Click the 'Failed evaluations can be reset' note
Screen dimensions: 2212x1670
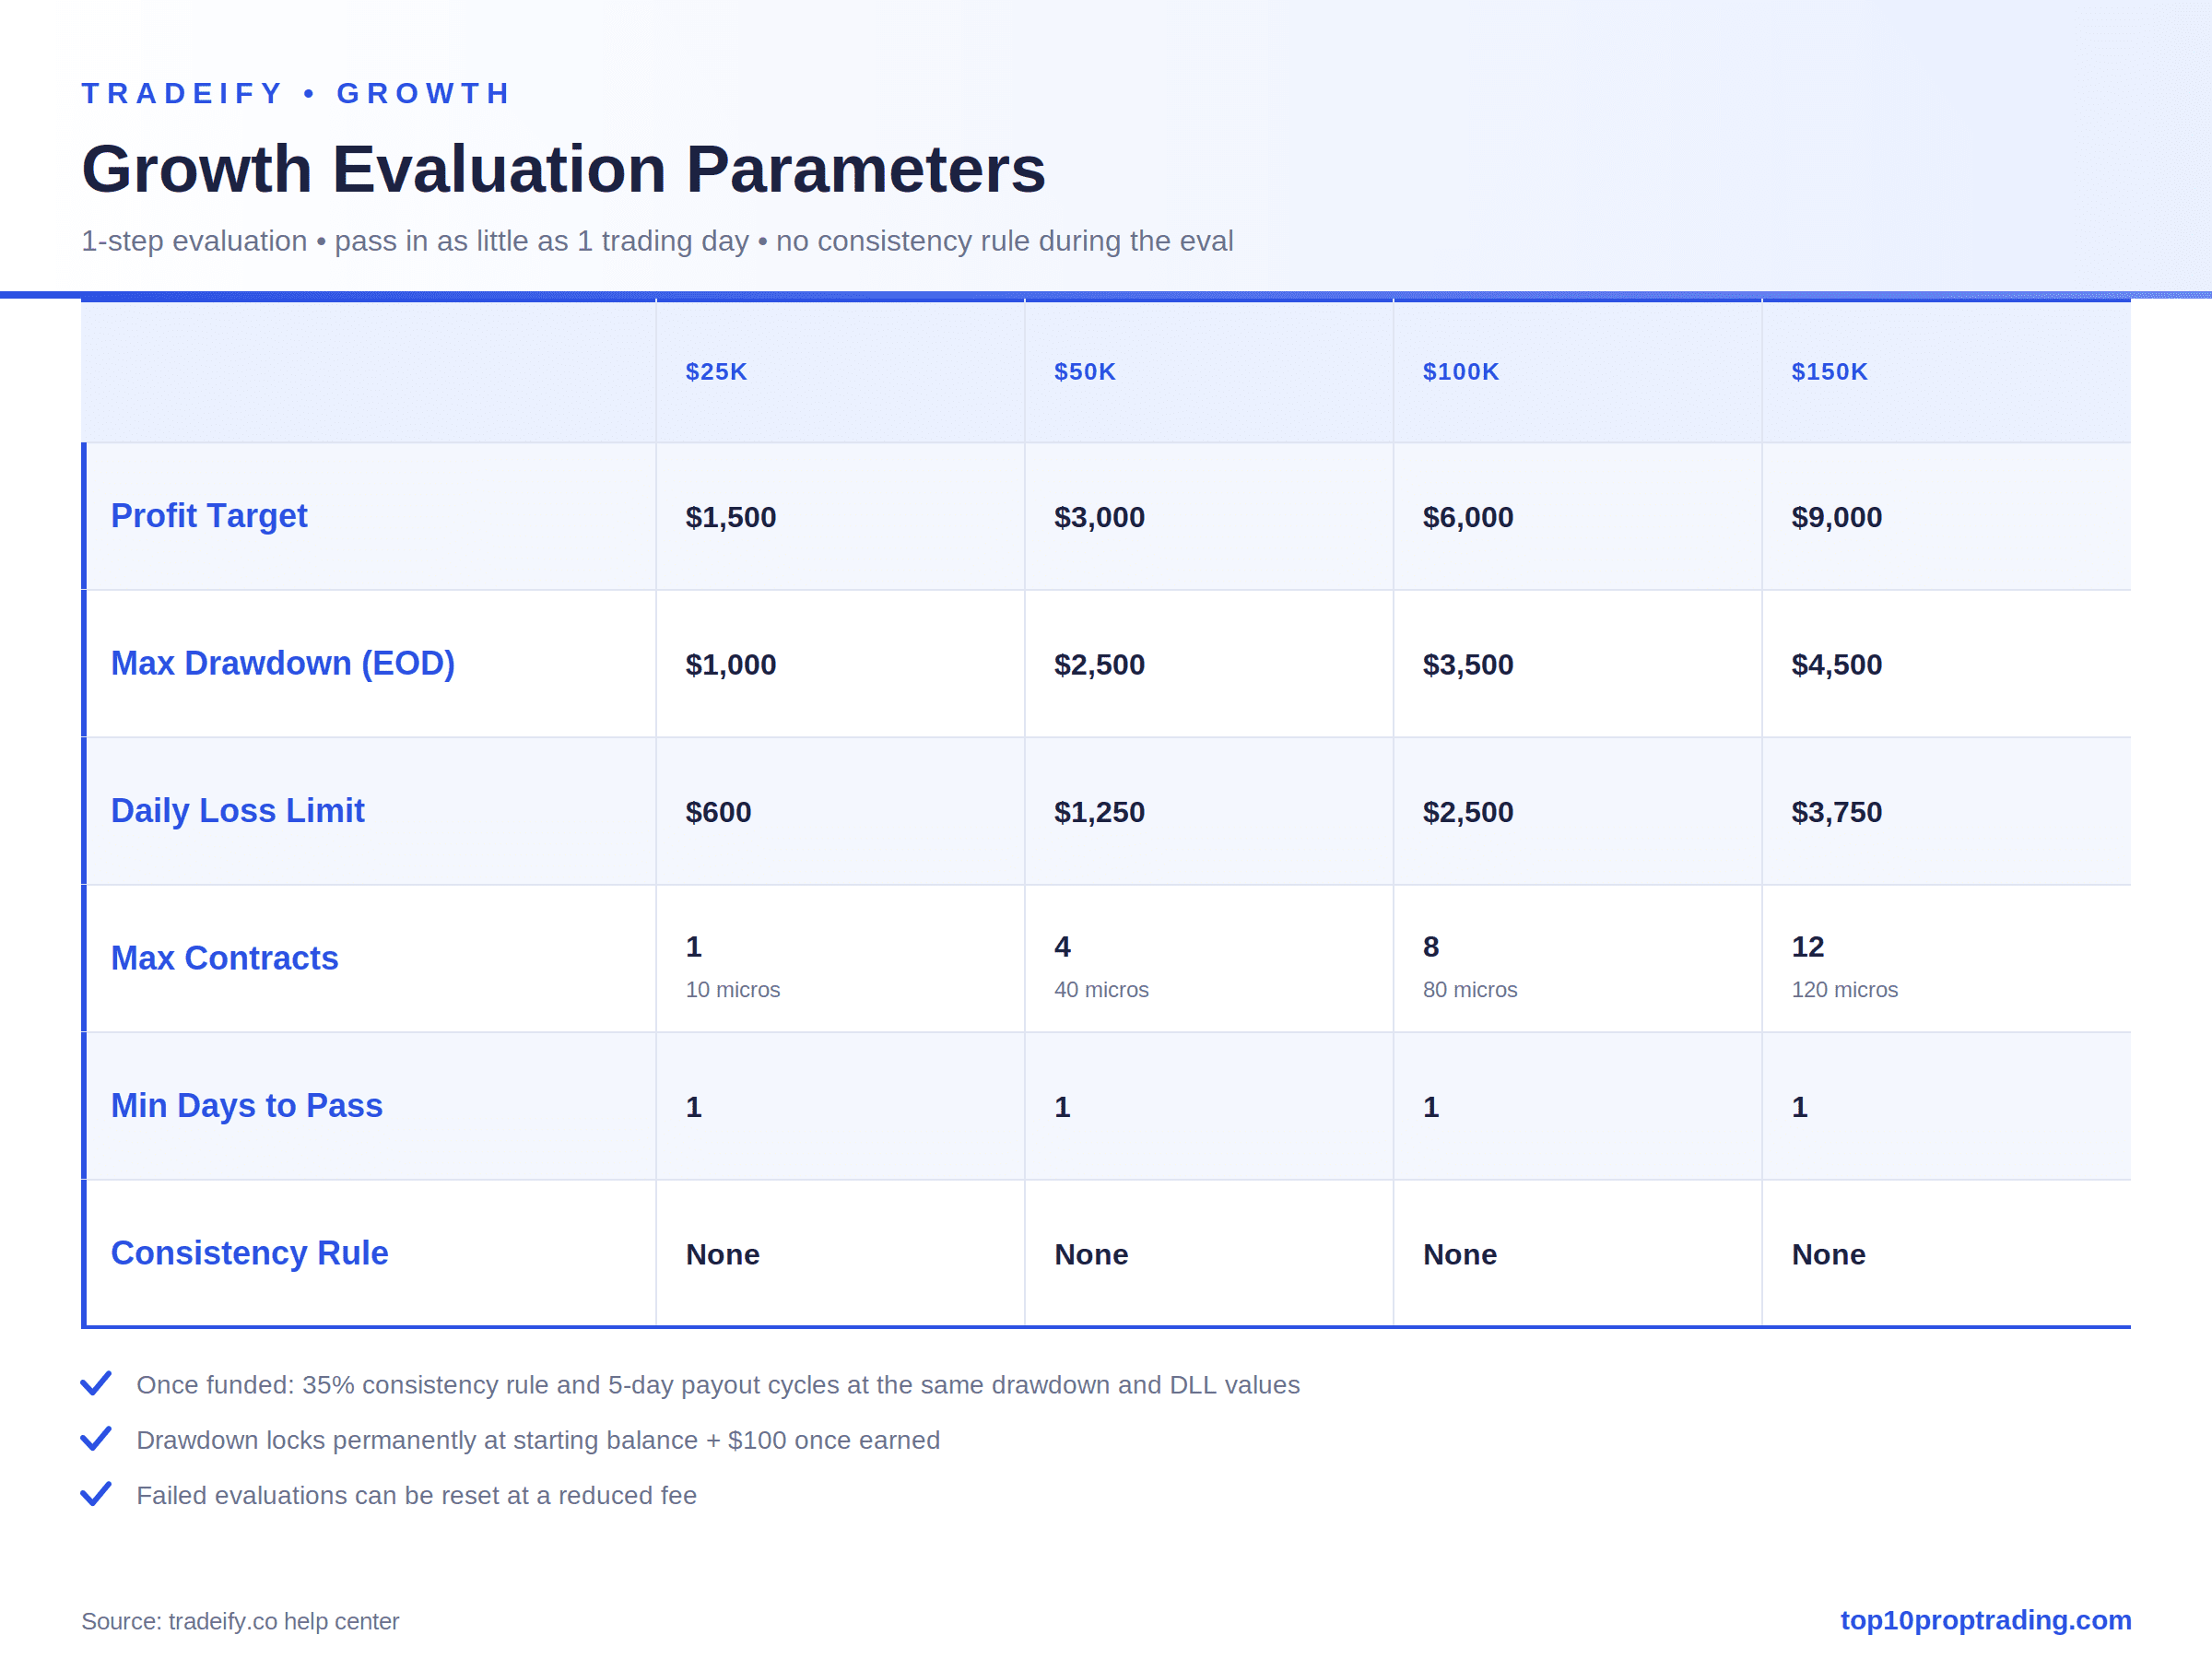[x=416, y=1495]
